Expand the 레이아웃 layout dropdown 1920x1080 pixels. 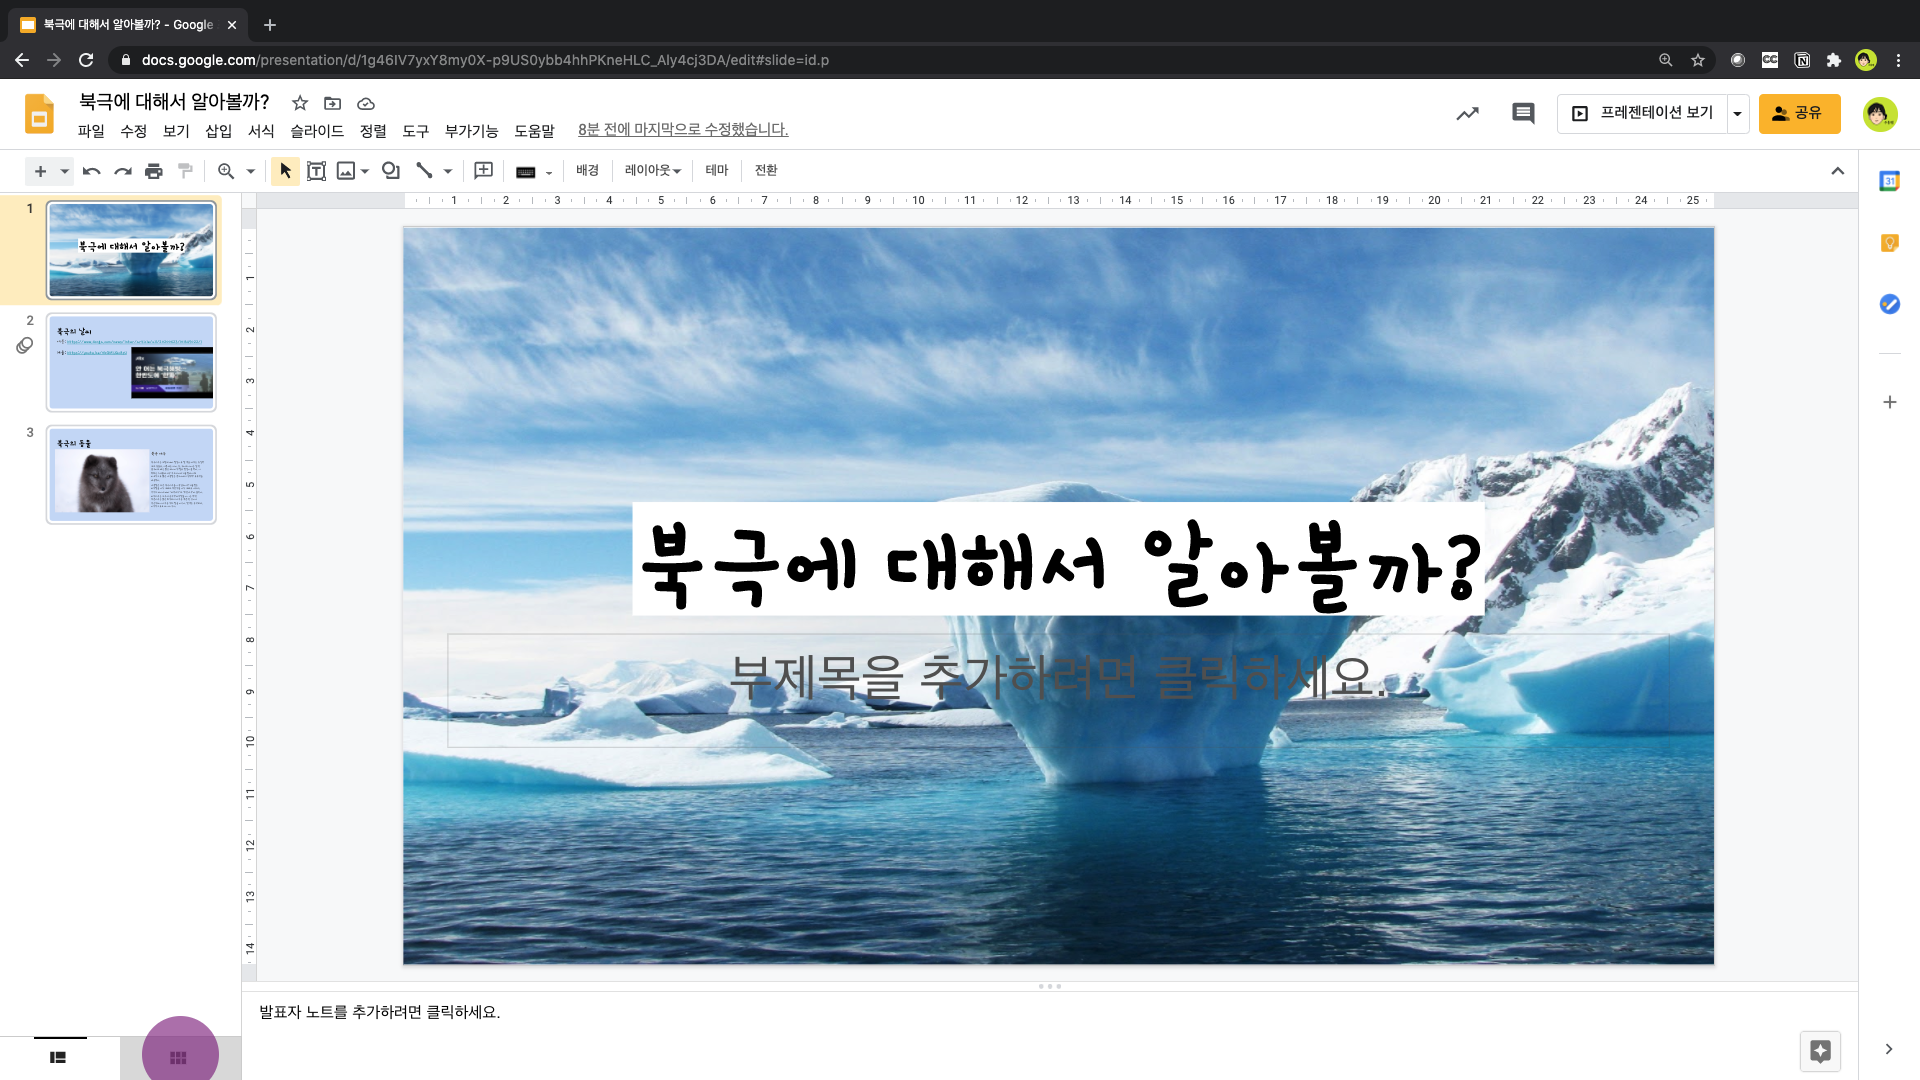[x=653, y=171]
